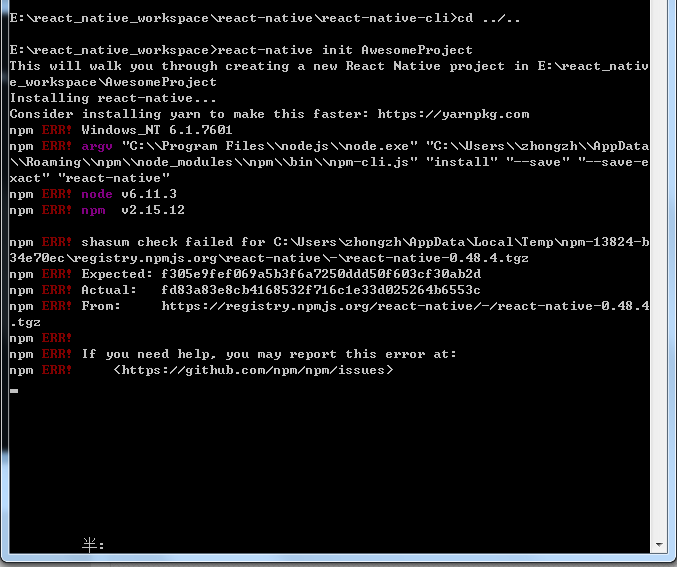
Task: Click the "react-native init AwesomeProject" command text
Action: coord(345,50)
